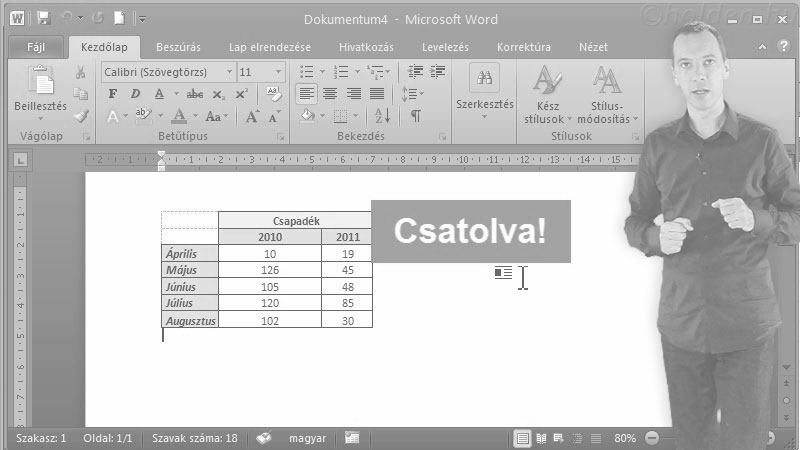Image resolution: width=800 pixels, height=450 pixels.
Task: Open Vágólap dialog launcher
Action: 86,137
